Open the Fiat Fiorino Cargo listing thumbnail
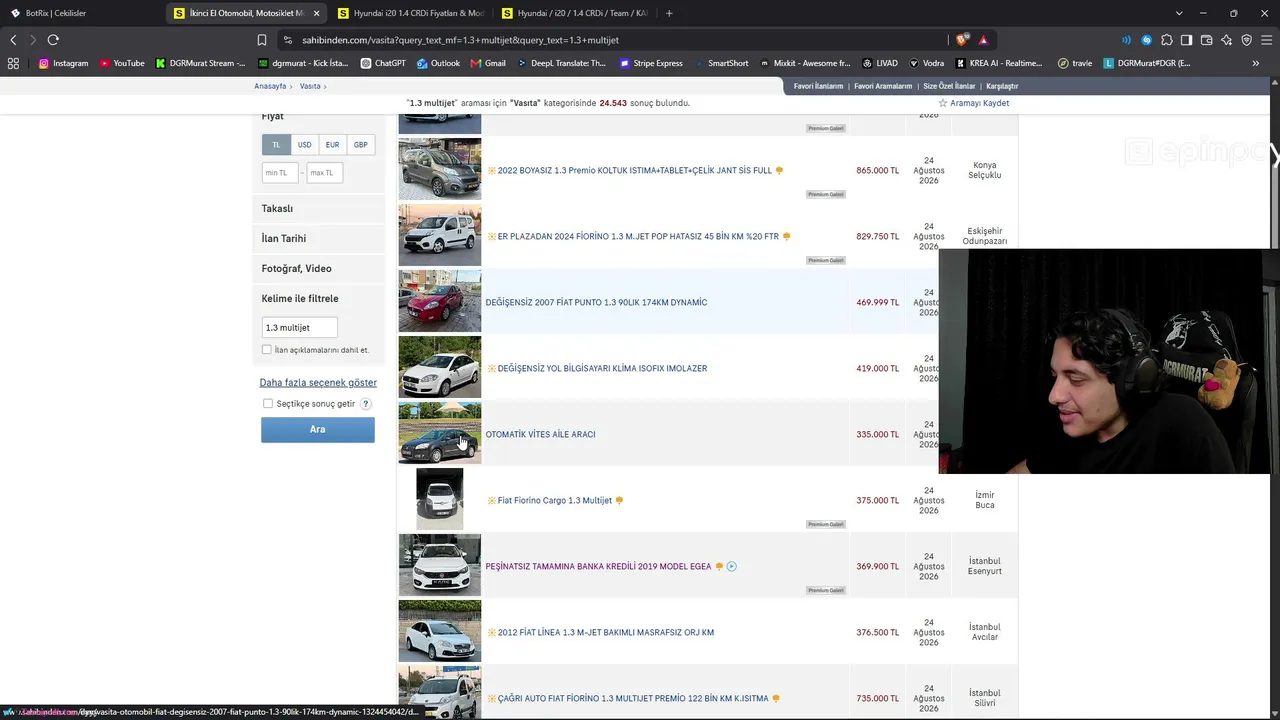1280x720 pixels. (x=440, y=499)
